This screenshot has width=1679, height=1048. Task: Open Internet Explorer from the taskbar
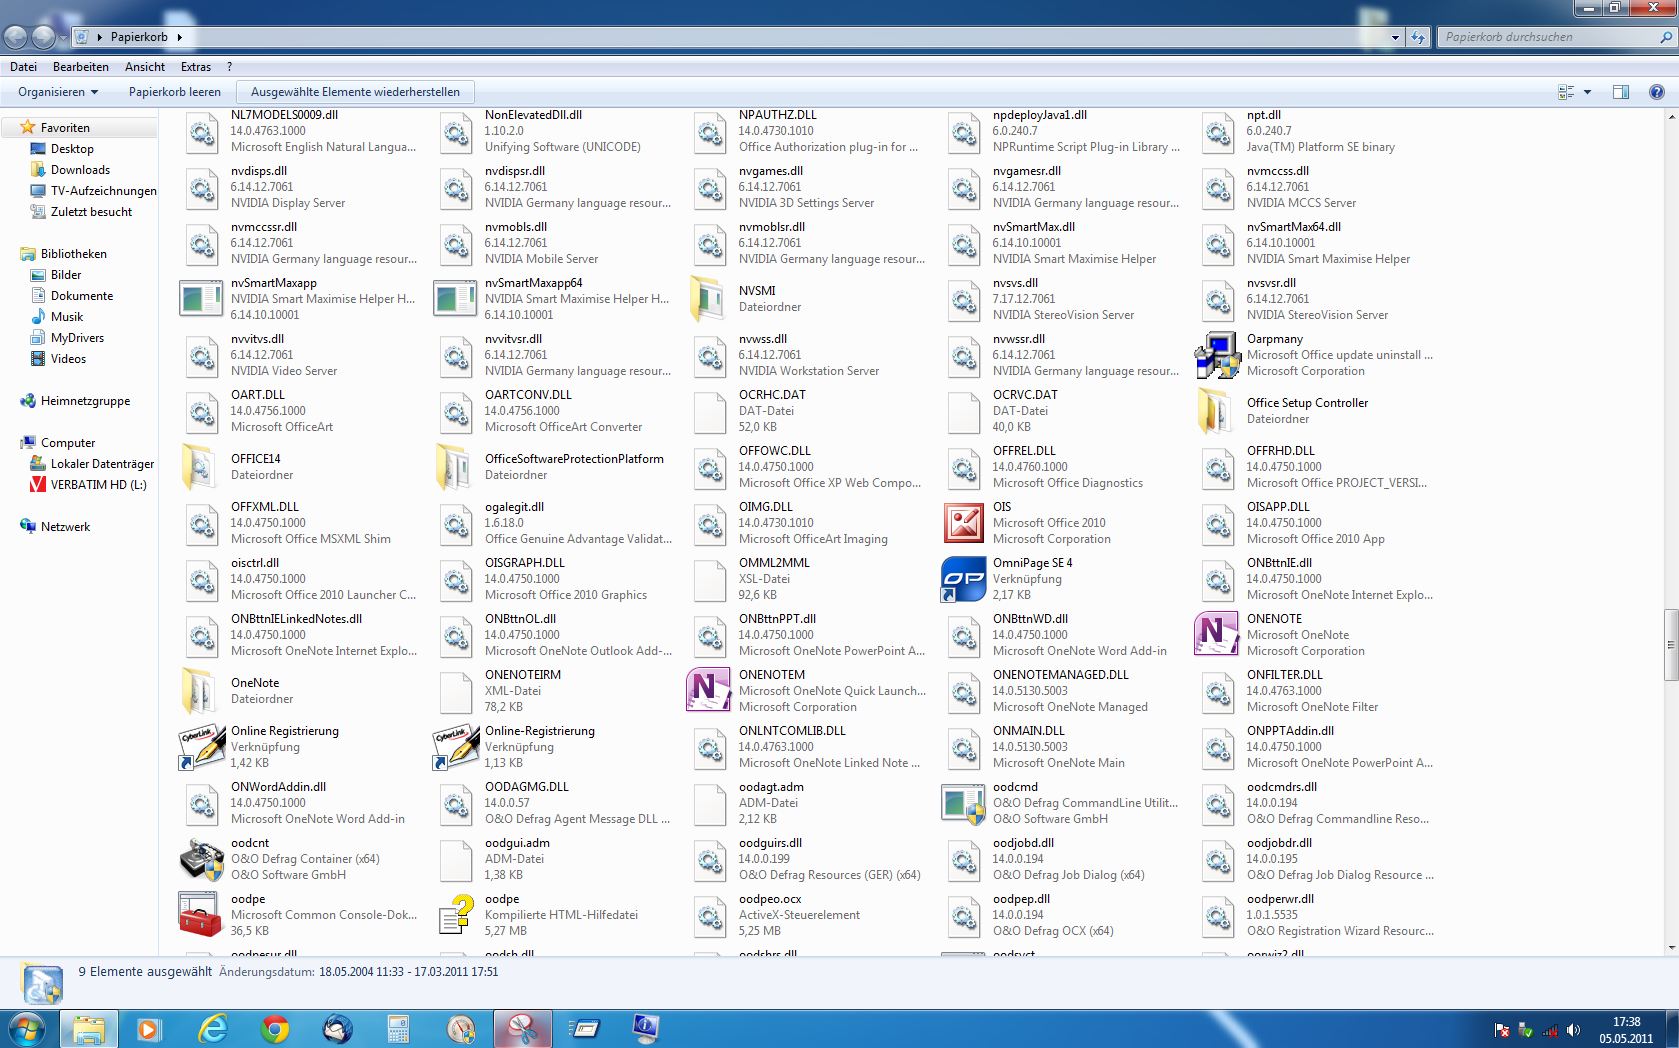point(213,1029)
